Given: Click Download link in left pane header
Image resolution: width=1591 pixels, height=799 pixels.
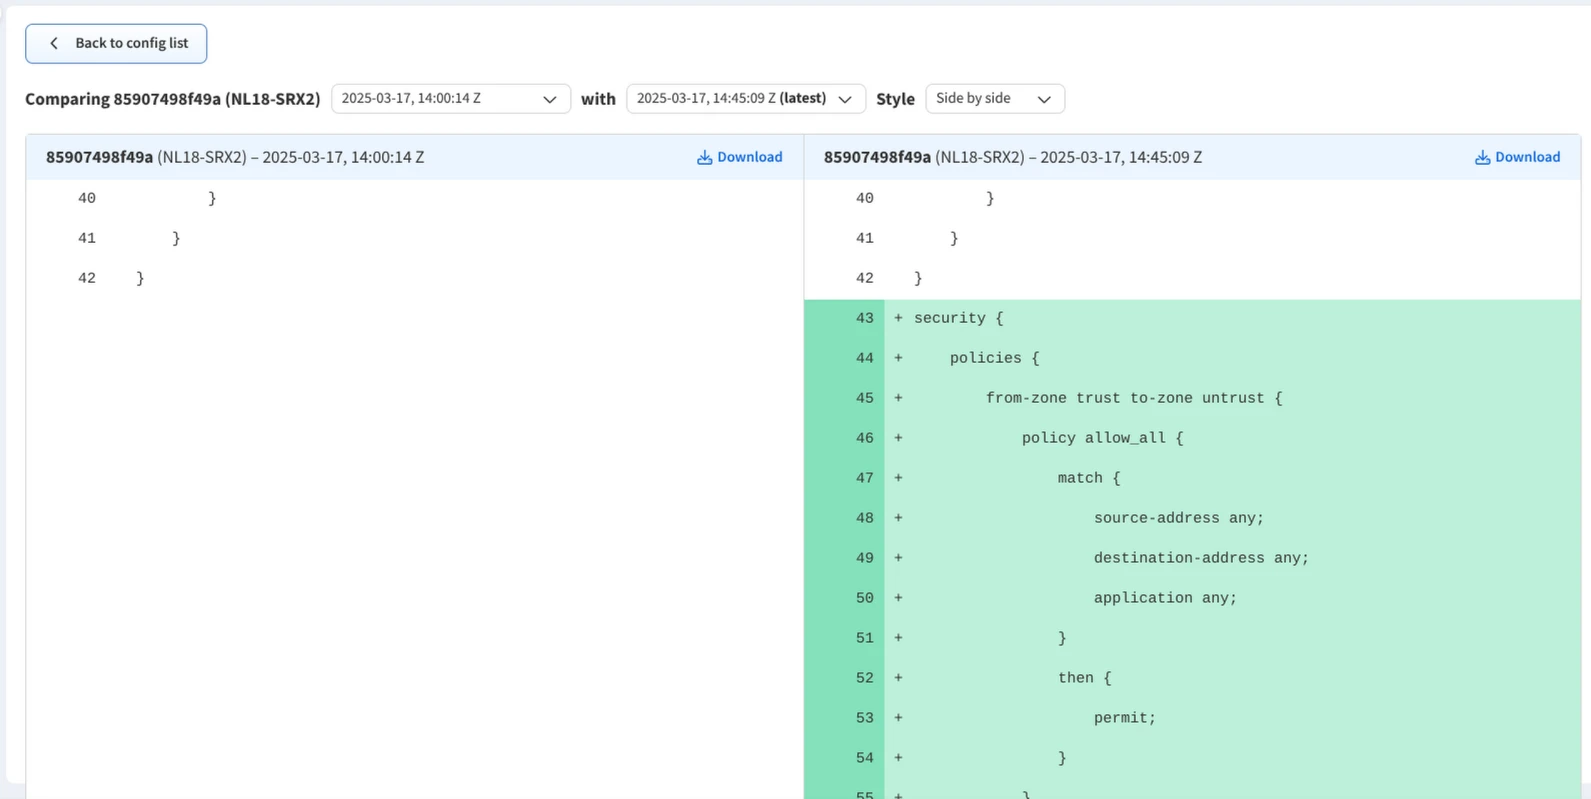Looking at the screenshot, I should [749, 158].
